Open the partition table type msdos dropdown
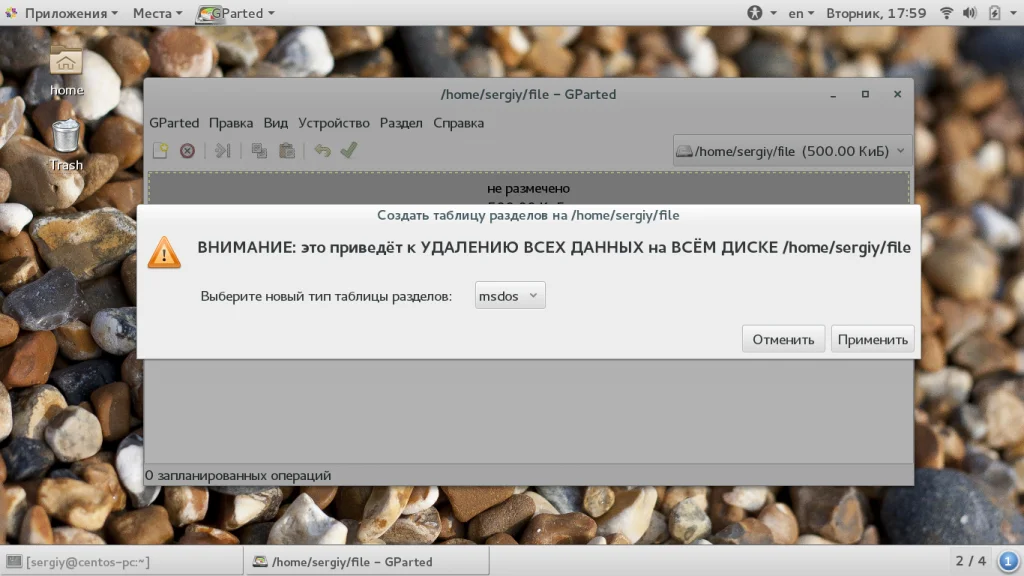Screen dimensions: 1024x576 pyautogui.click(x=509, y=296)
